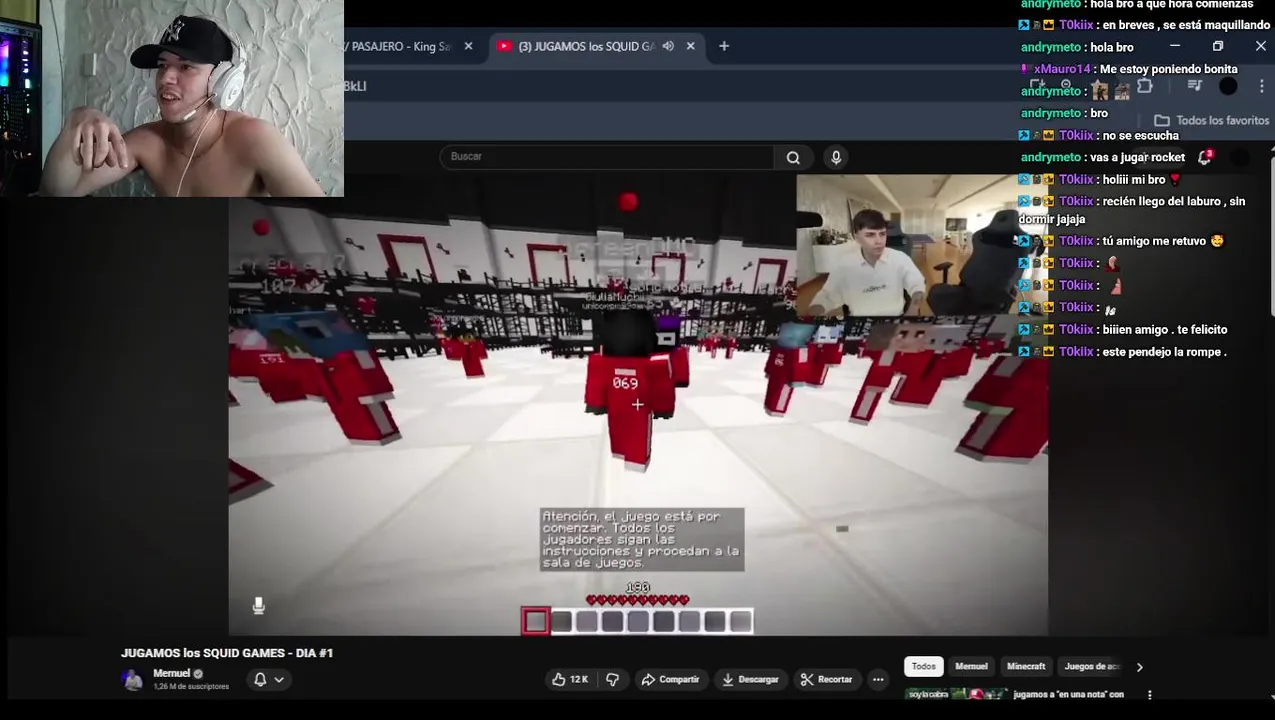Dislike the video with thumbs down
Viewport: 1275px width, 720px height.
pyautogui.click(x=612, y=679)
